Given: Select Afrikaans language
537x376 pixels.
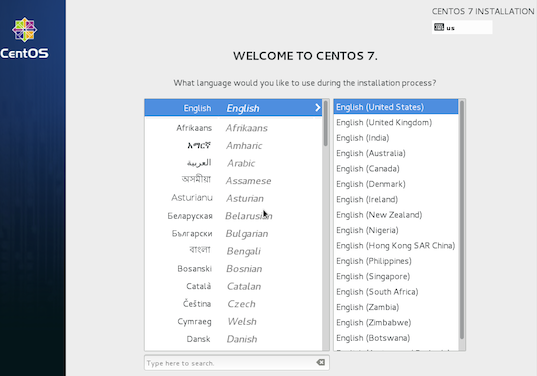Looking at the screenshot, I should tap(233, 128).
